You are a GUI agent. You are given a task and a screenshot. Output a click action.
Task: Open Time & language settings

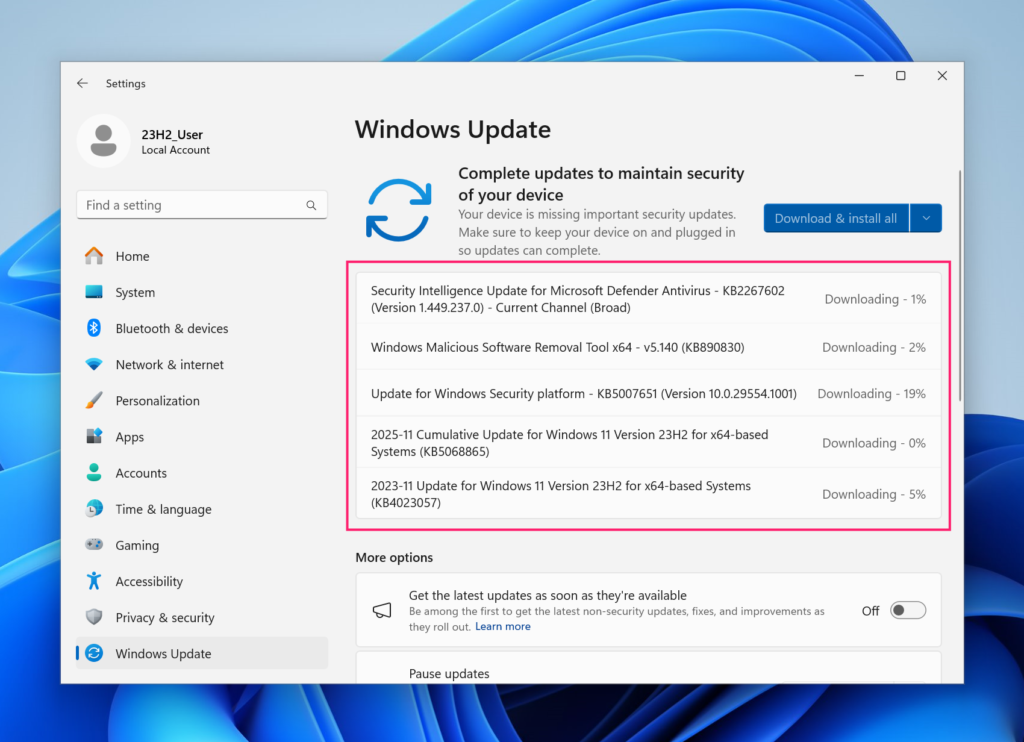202,509
